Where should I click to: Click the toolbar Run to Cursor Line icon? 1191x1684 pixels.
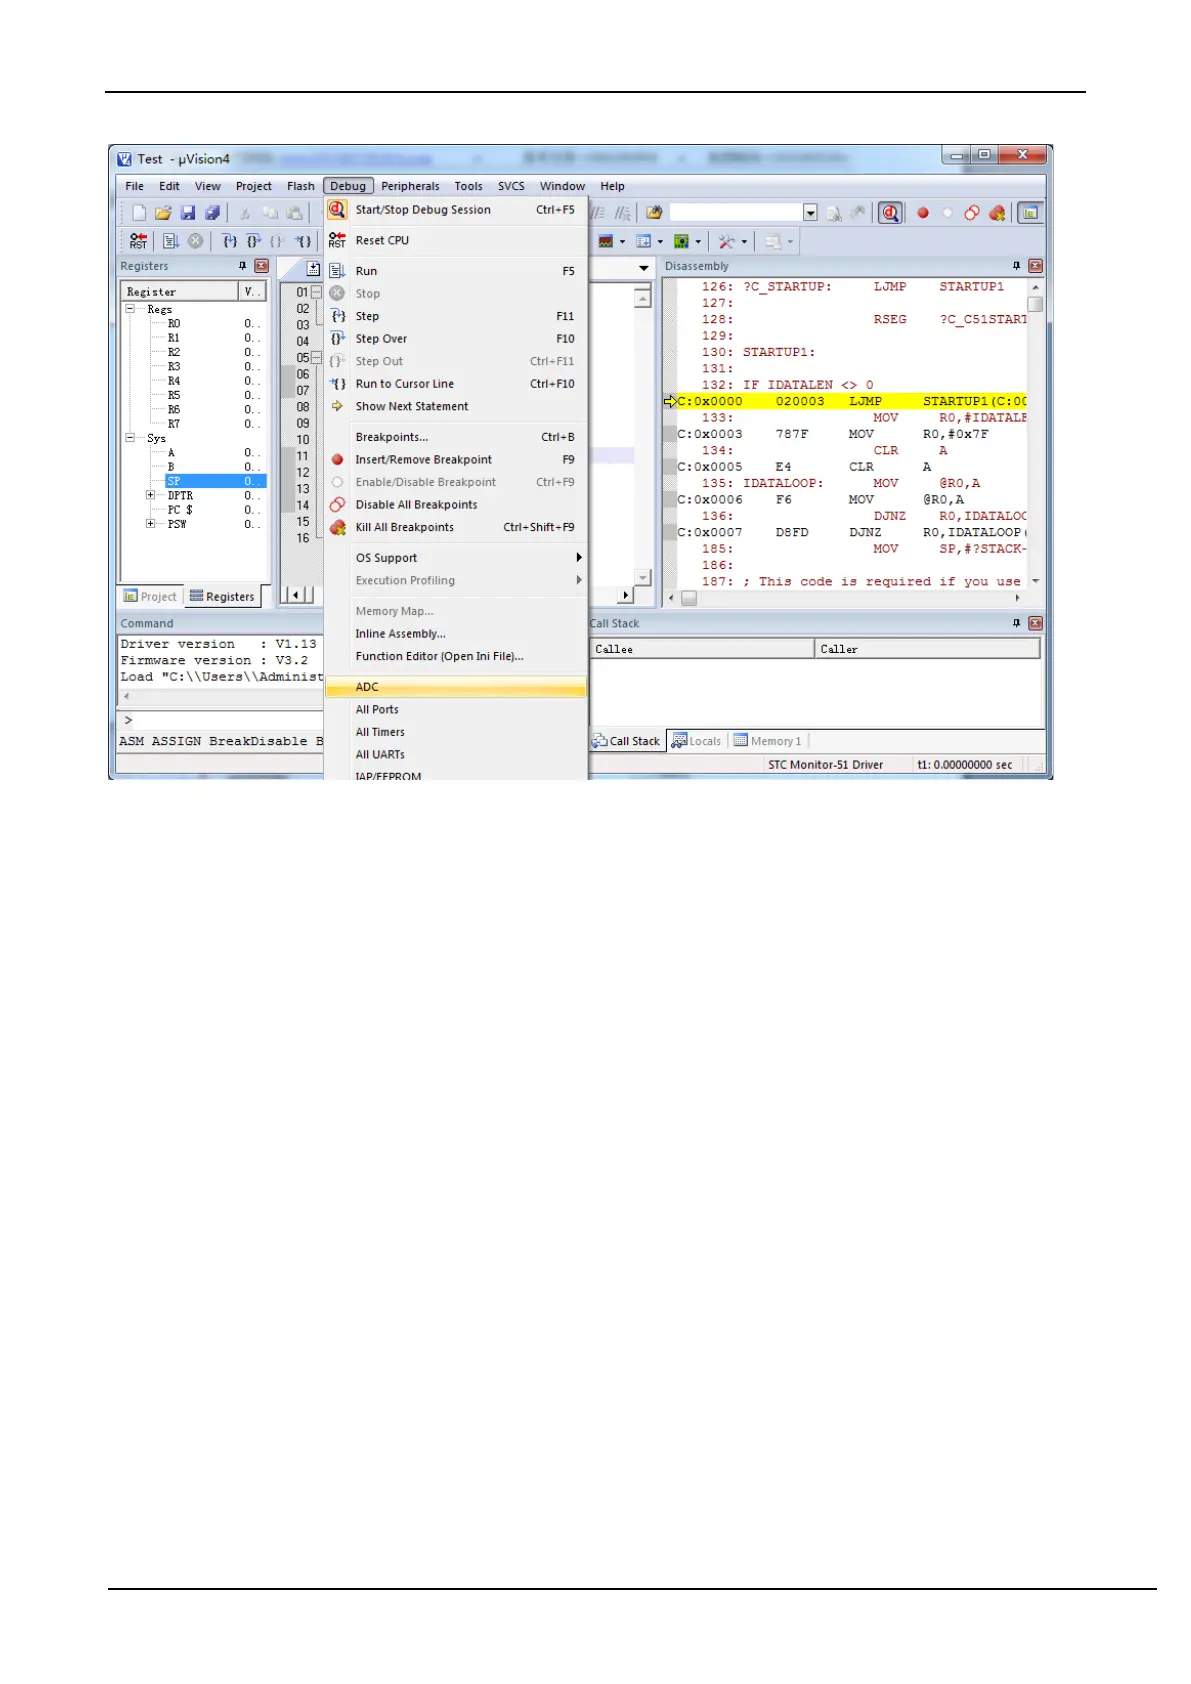302,241
